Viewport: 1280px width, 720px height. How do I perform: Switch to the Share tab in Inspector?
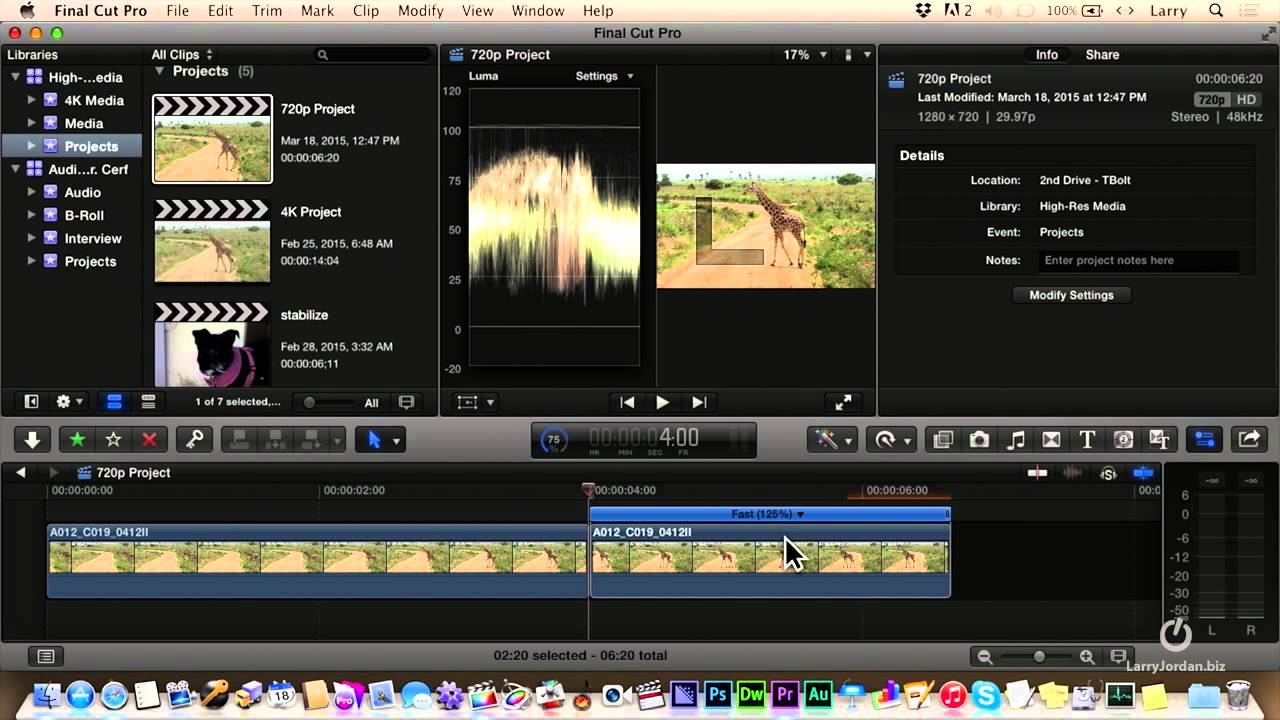coord(1102,55)
